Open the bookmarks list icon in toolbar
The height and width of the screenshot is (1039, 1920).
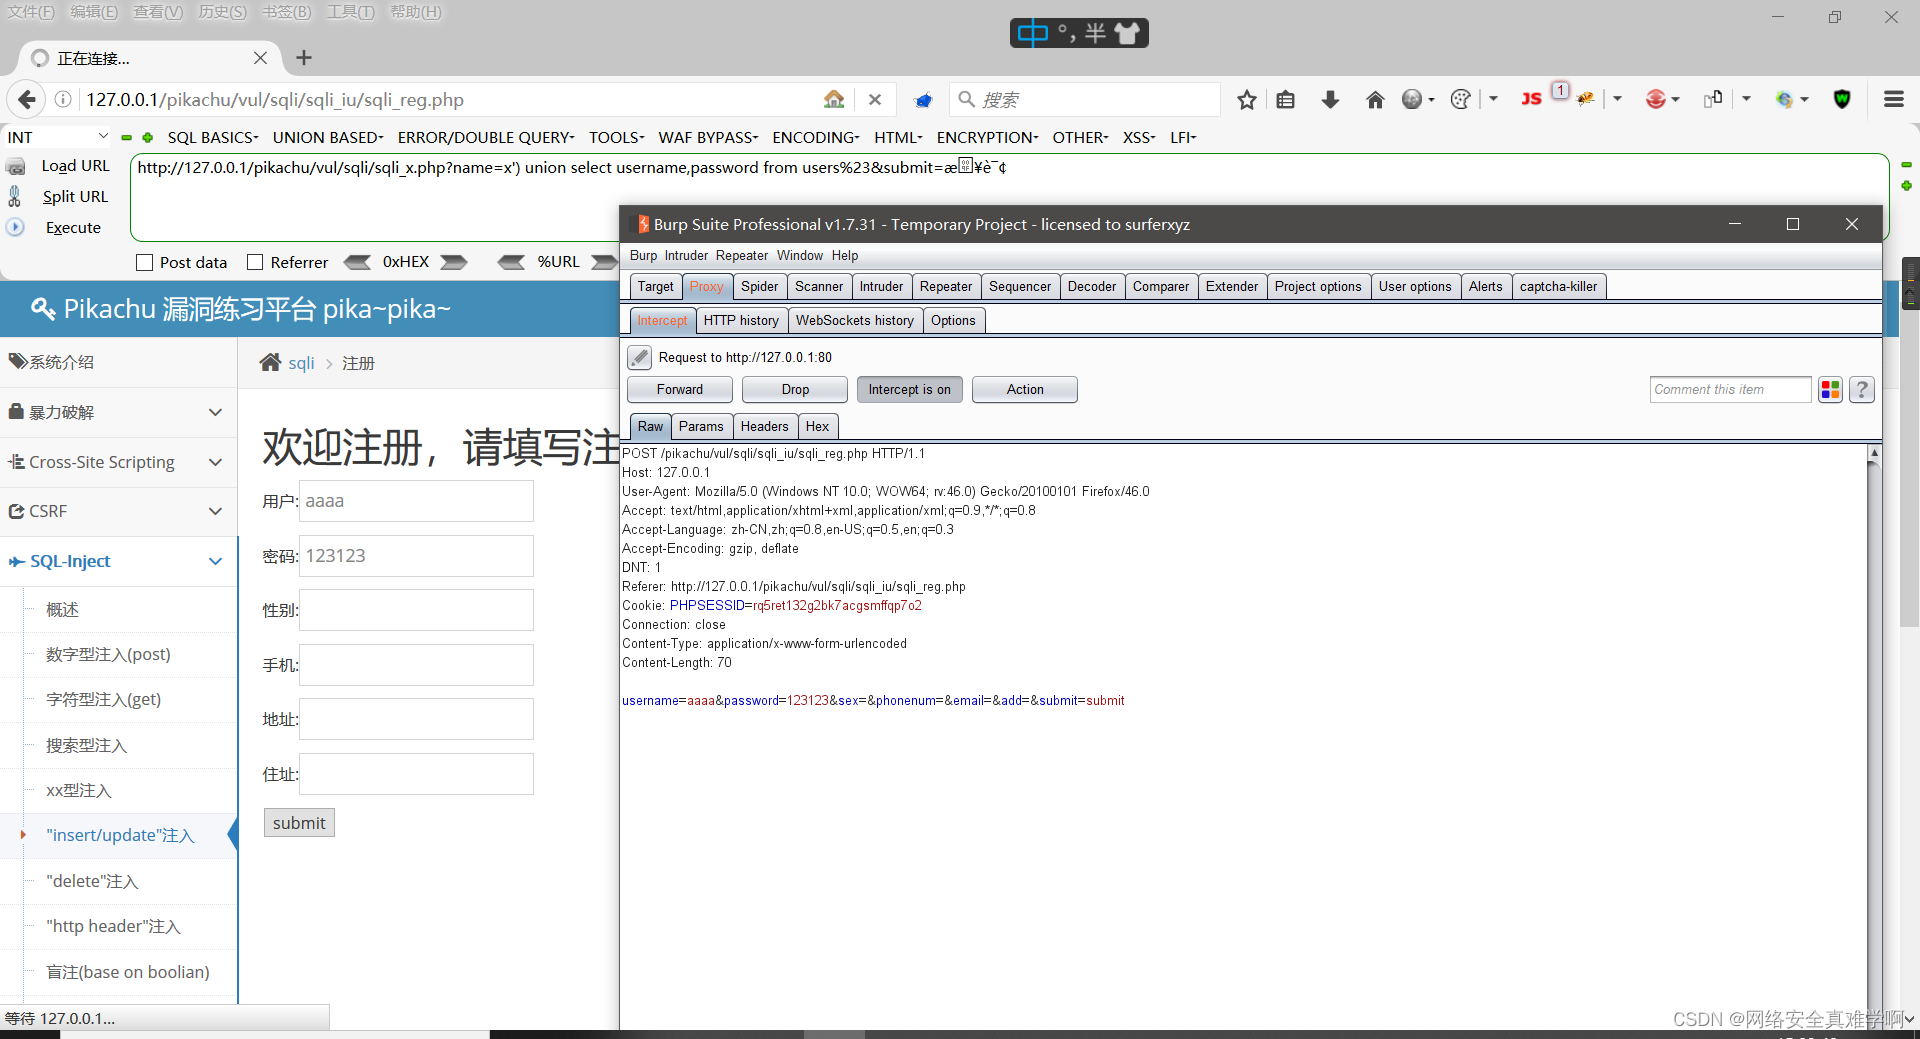click(1286, 99)
